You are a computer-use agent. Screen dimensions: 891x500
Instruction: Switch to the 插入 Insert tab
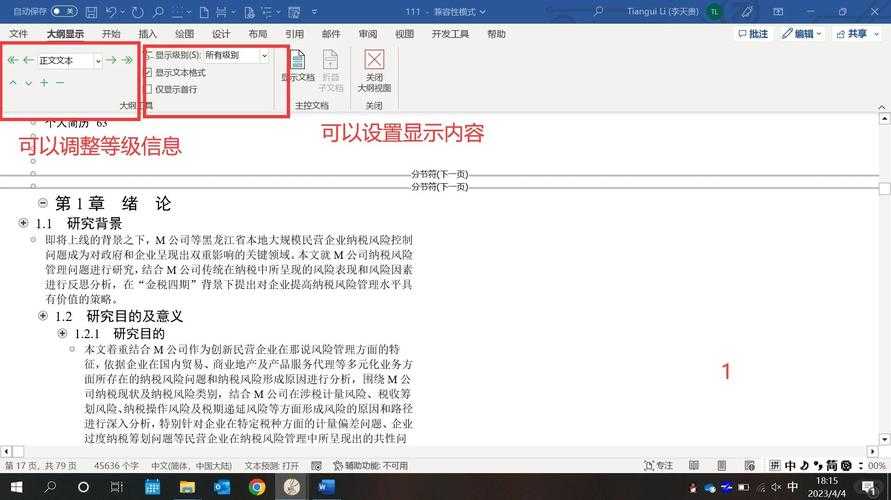click(147, 34)
